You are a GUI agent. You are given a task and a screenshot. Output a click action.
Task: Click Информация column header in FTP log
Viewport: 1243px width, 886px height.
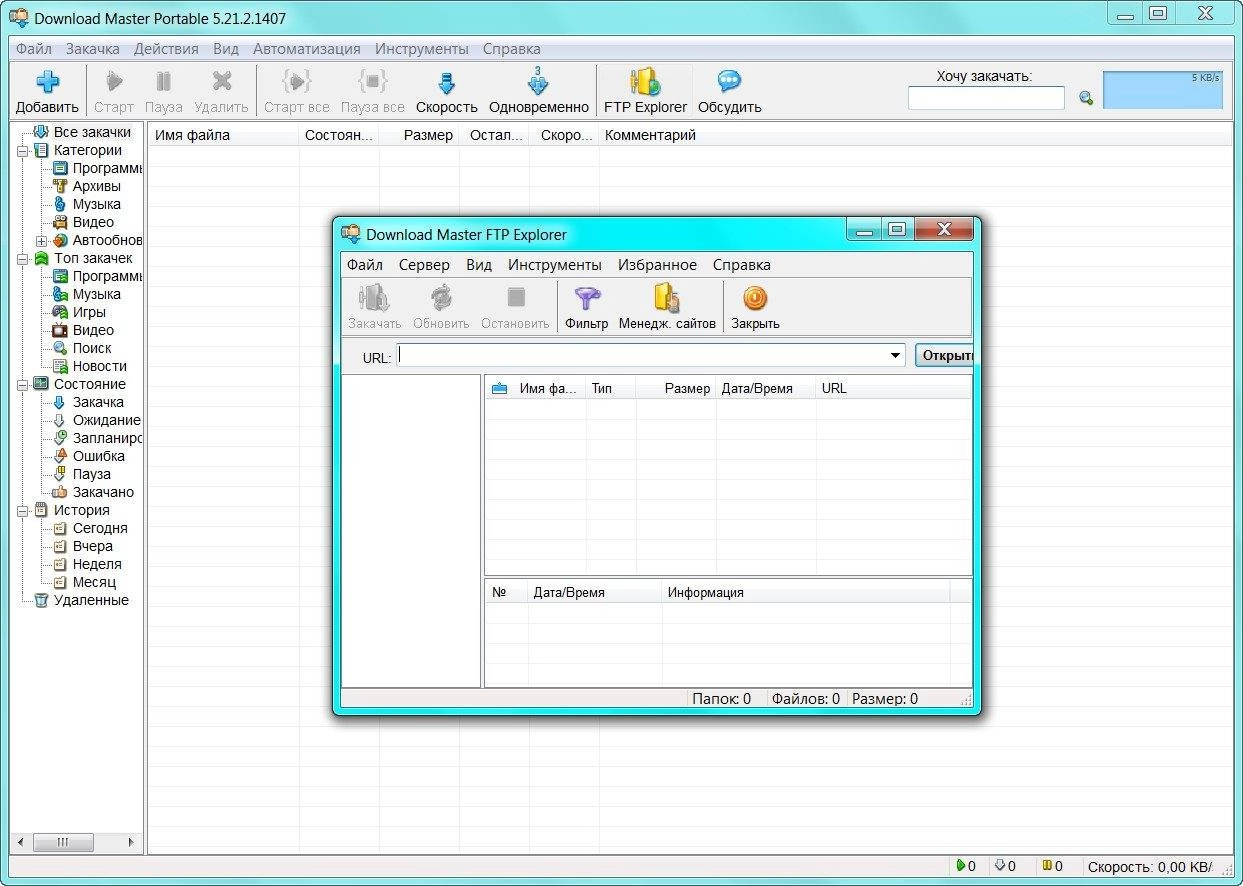pos(805,592)
